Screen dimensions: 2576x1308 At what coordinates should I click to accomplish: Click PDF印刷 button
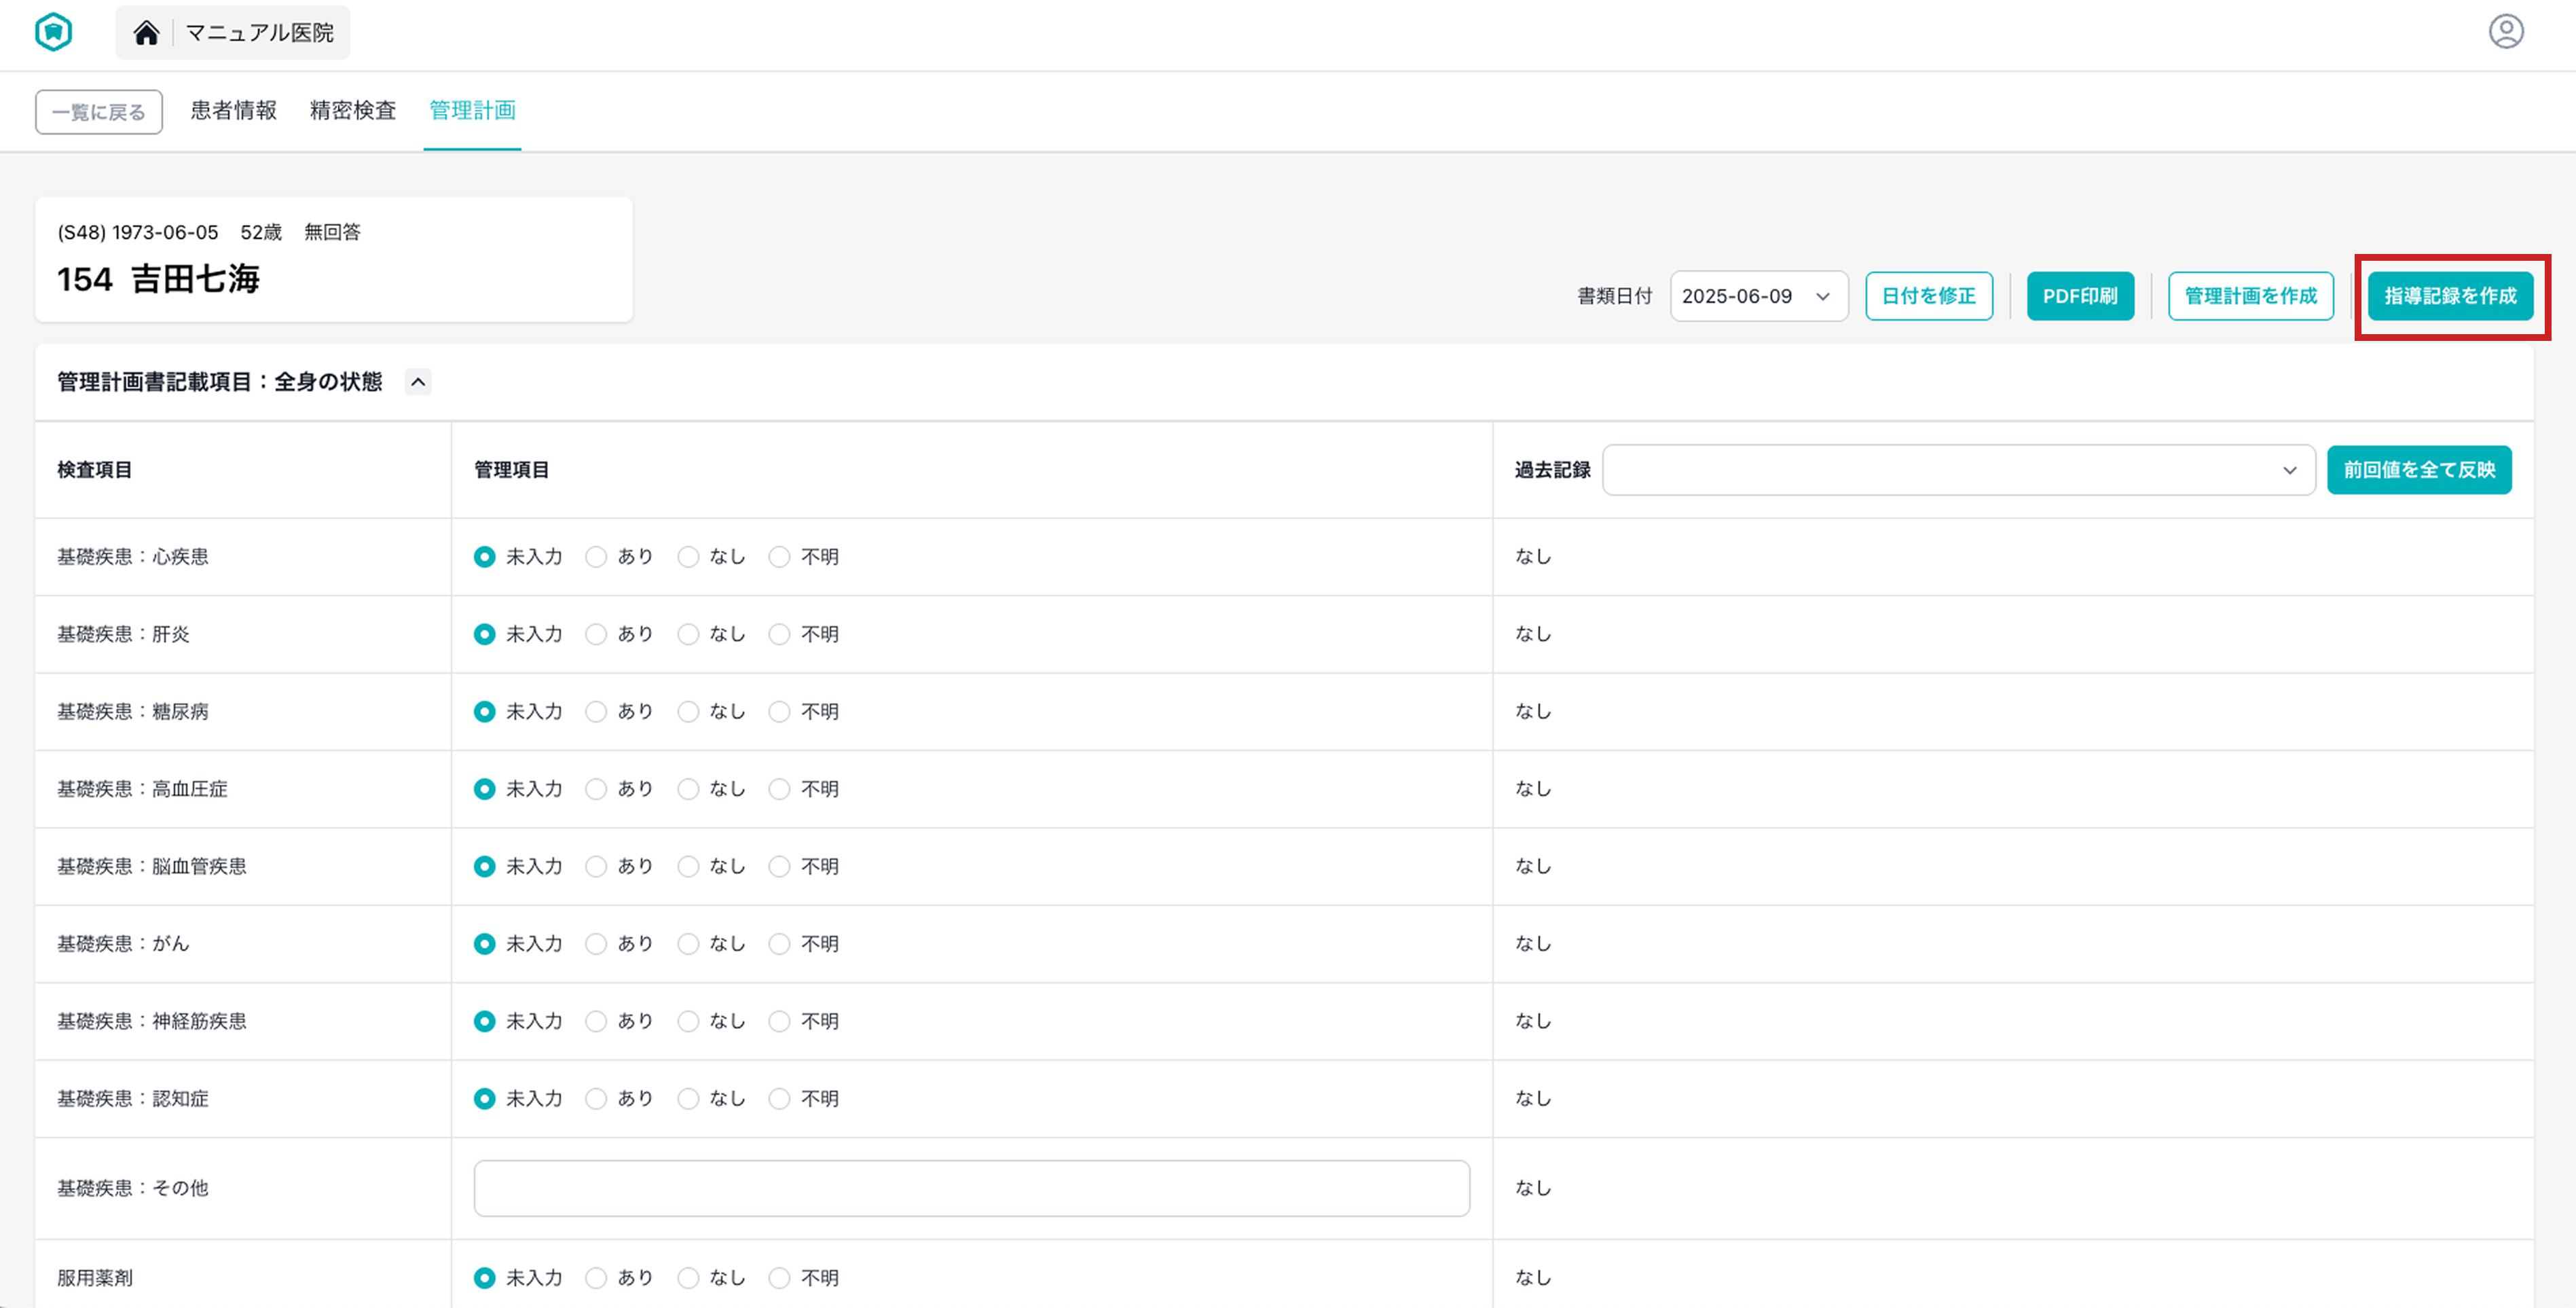click(2080, 296)
